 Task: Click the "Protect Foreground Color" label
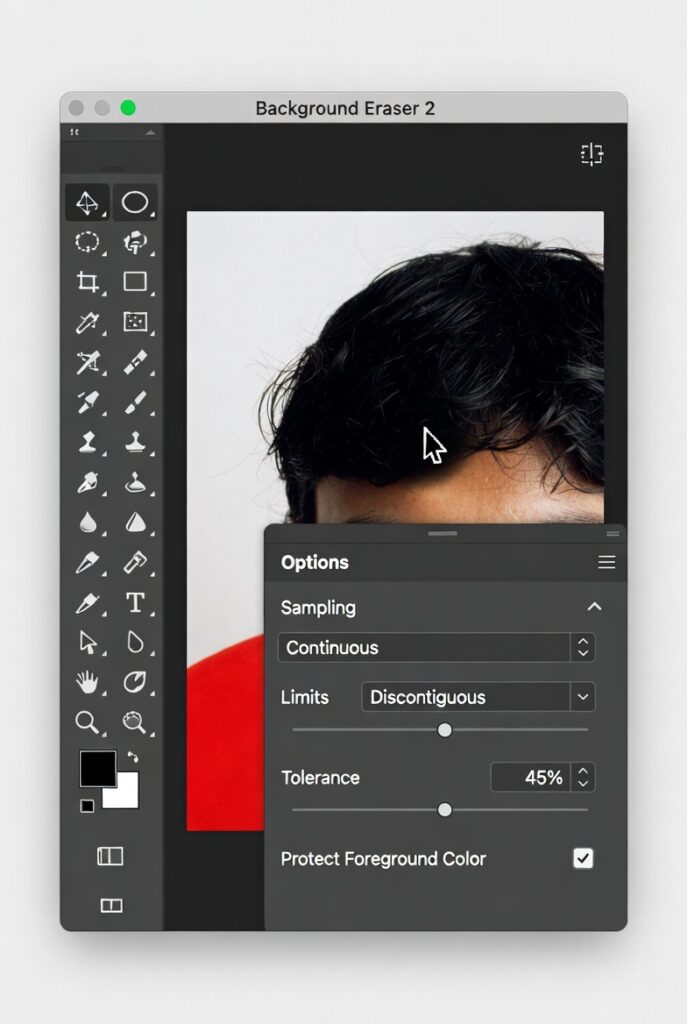(x=383, y=858)
